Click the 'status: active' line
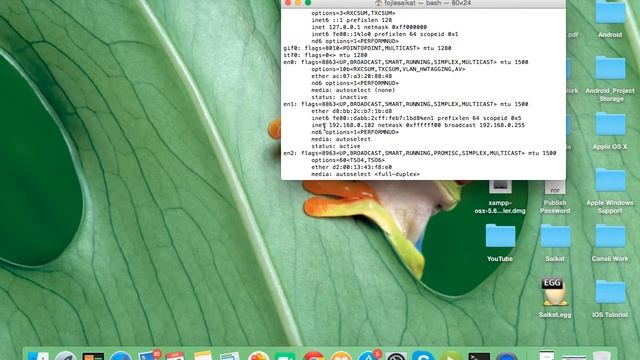Screen dimensions: 640x360 coord(336,146)
